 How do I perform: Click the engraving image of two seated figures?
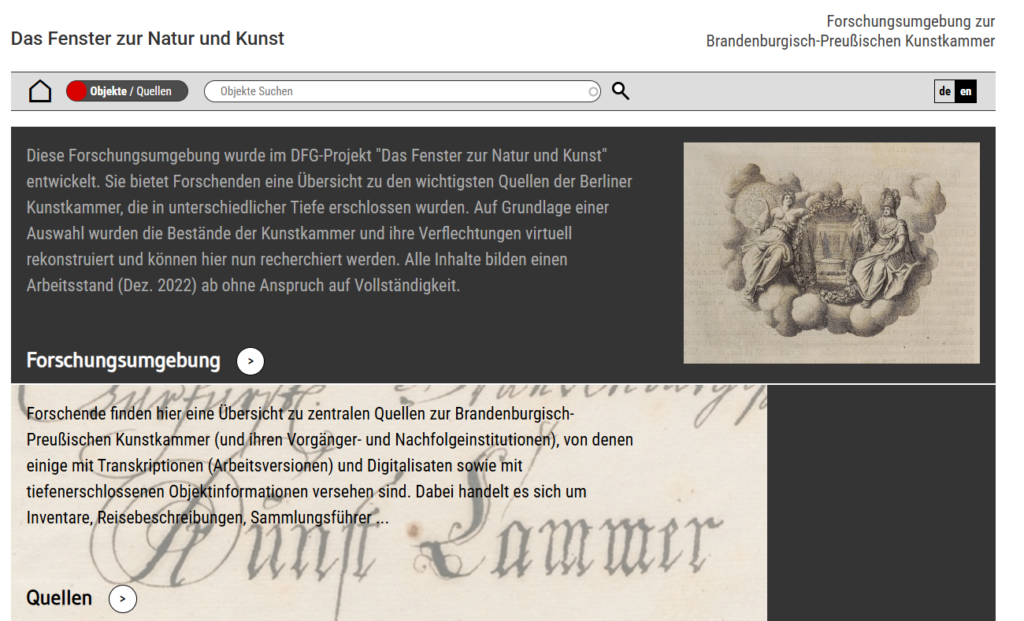[x=831, y=252]
